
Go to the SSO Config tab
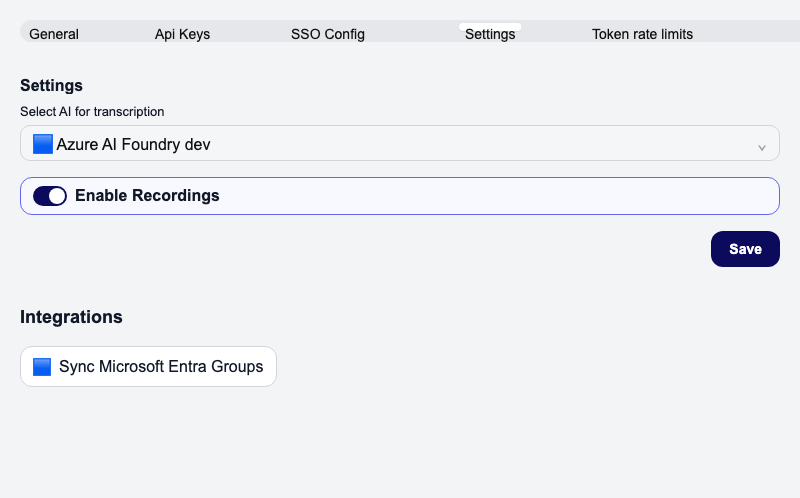[x=328, y=34]
